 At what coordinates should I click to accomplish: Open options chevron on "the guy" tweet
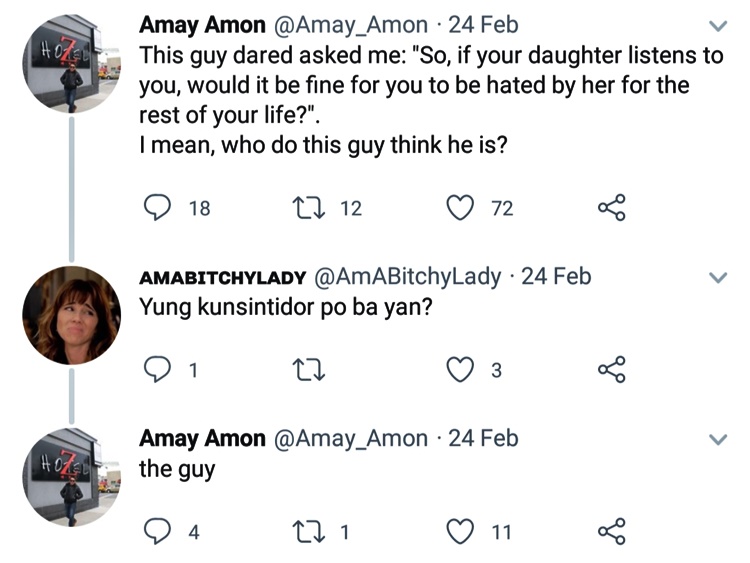click(x=717, y=440)
